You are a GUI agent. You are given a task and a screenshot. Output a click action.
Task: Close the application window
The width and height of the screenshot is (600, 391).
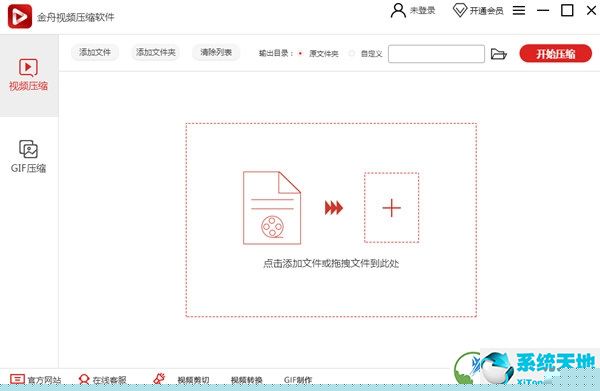coord(592,10)
